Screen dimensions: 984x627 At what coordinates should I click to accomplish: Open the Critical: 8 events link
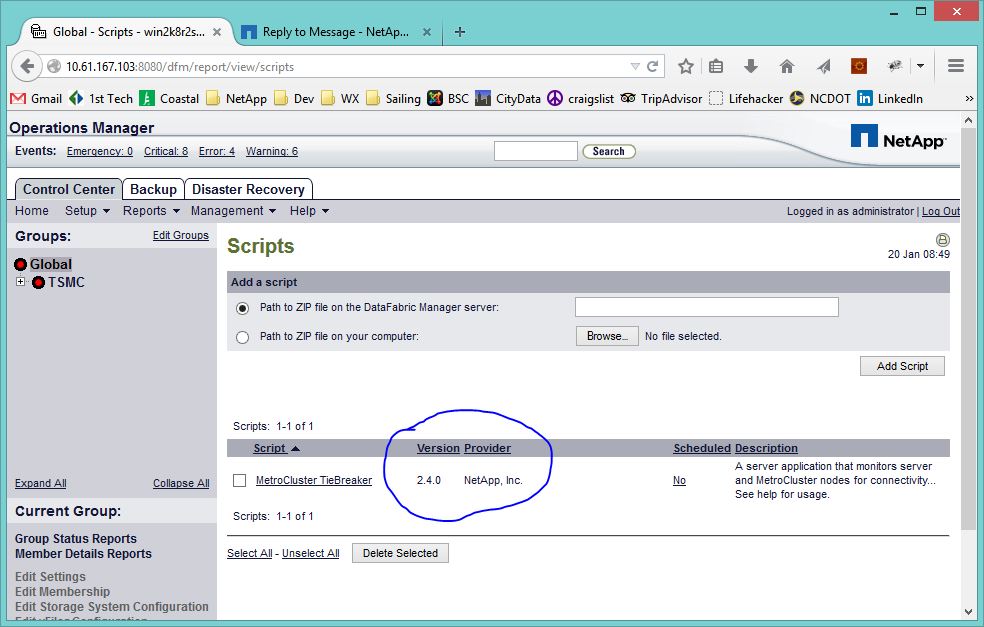166,151
